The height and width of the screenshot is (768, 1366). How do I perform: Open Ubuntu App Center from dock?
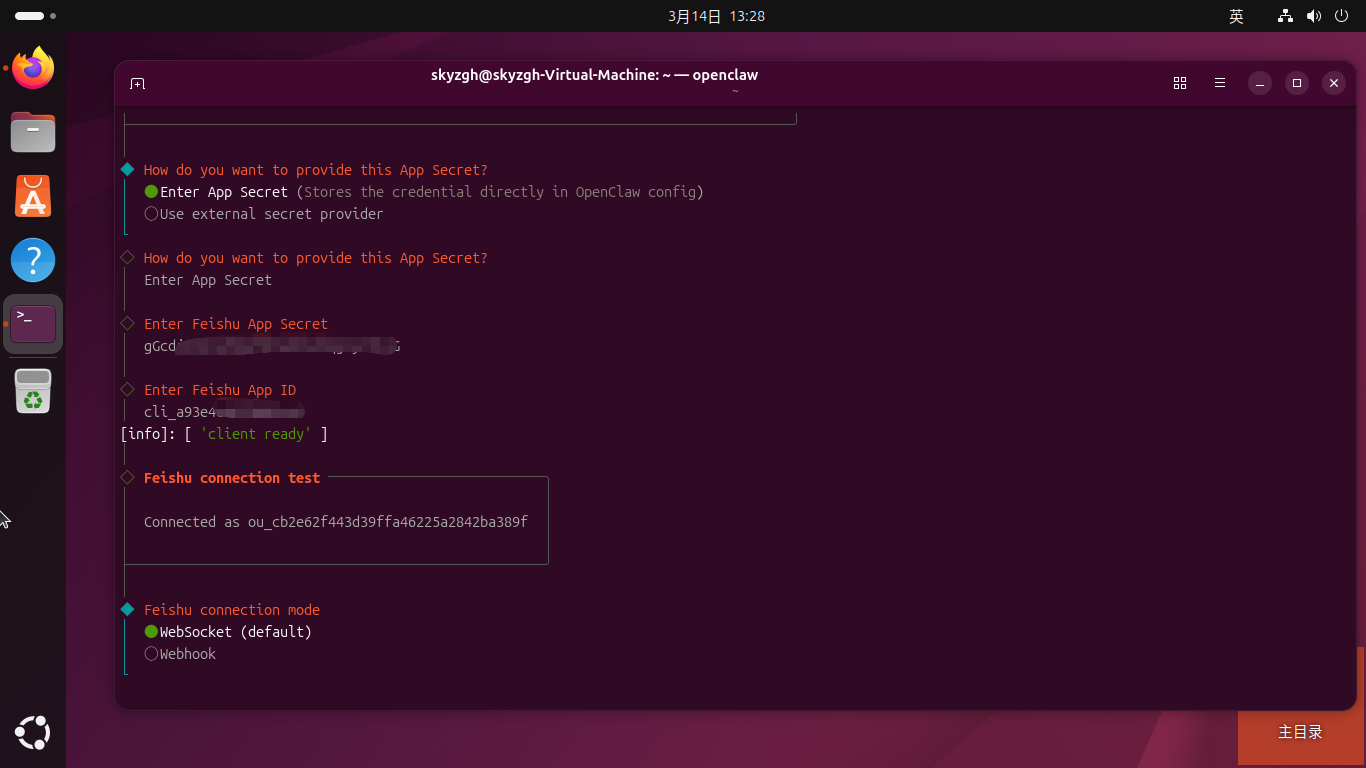(33, 196)
